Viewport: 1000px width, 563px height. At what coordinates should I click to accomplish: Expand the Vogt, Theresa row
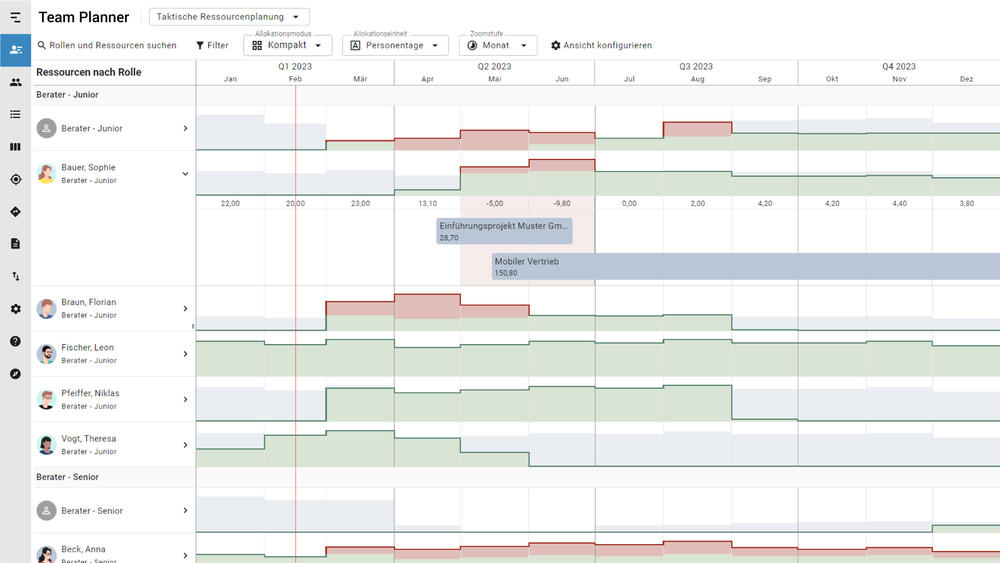point(186,445)
